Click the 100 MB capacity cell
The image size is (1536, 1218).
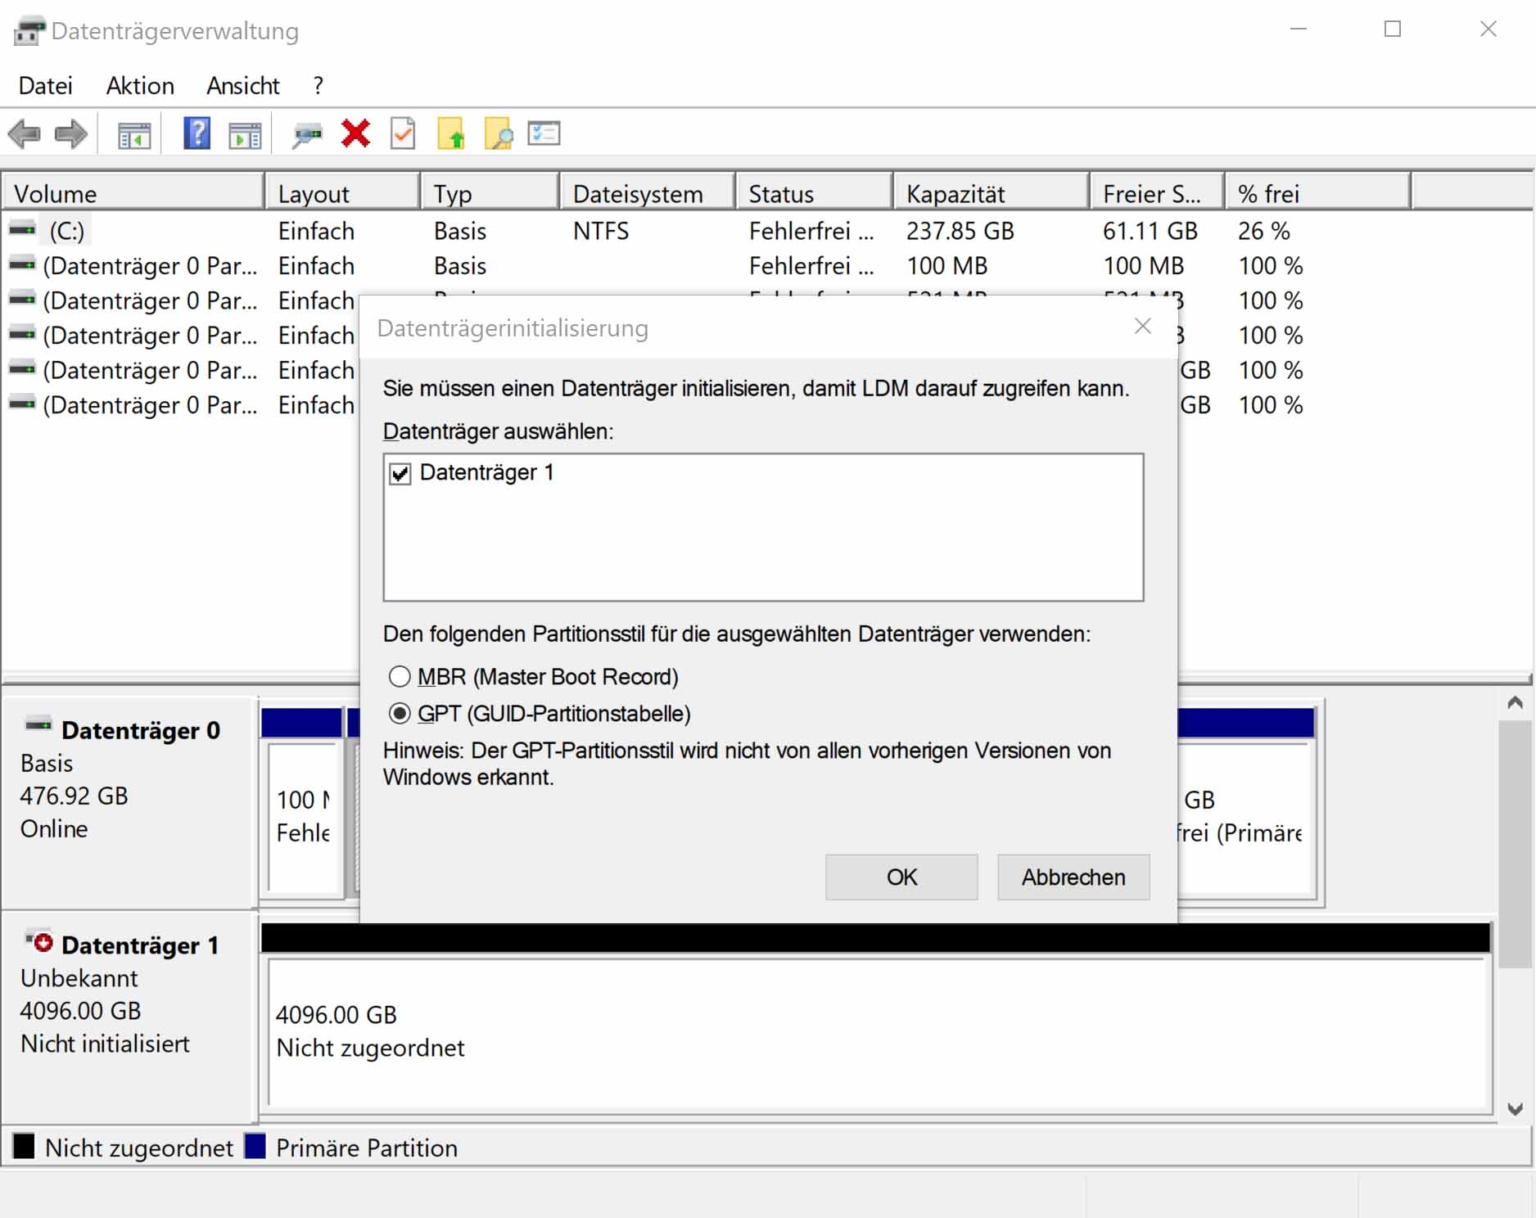point(946,266)
